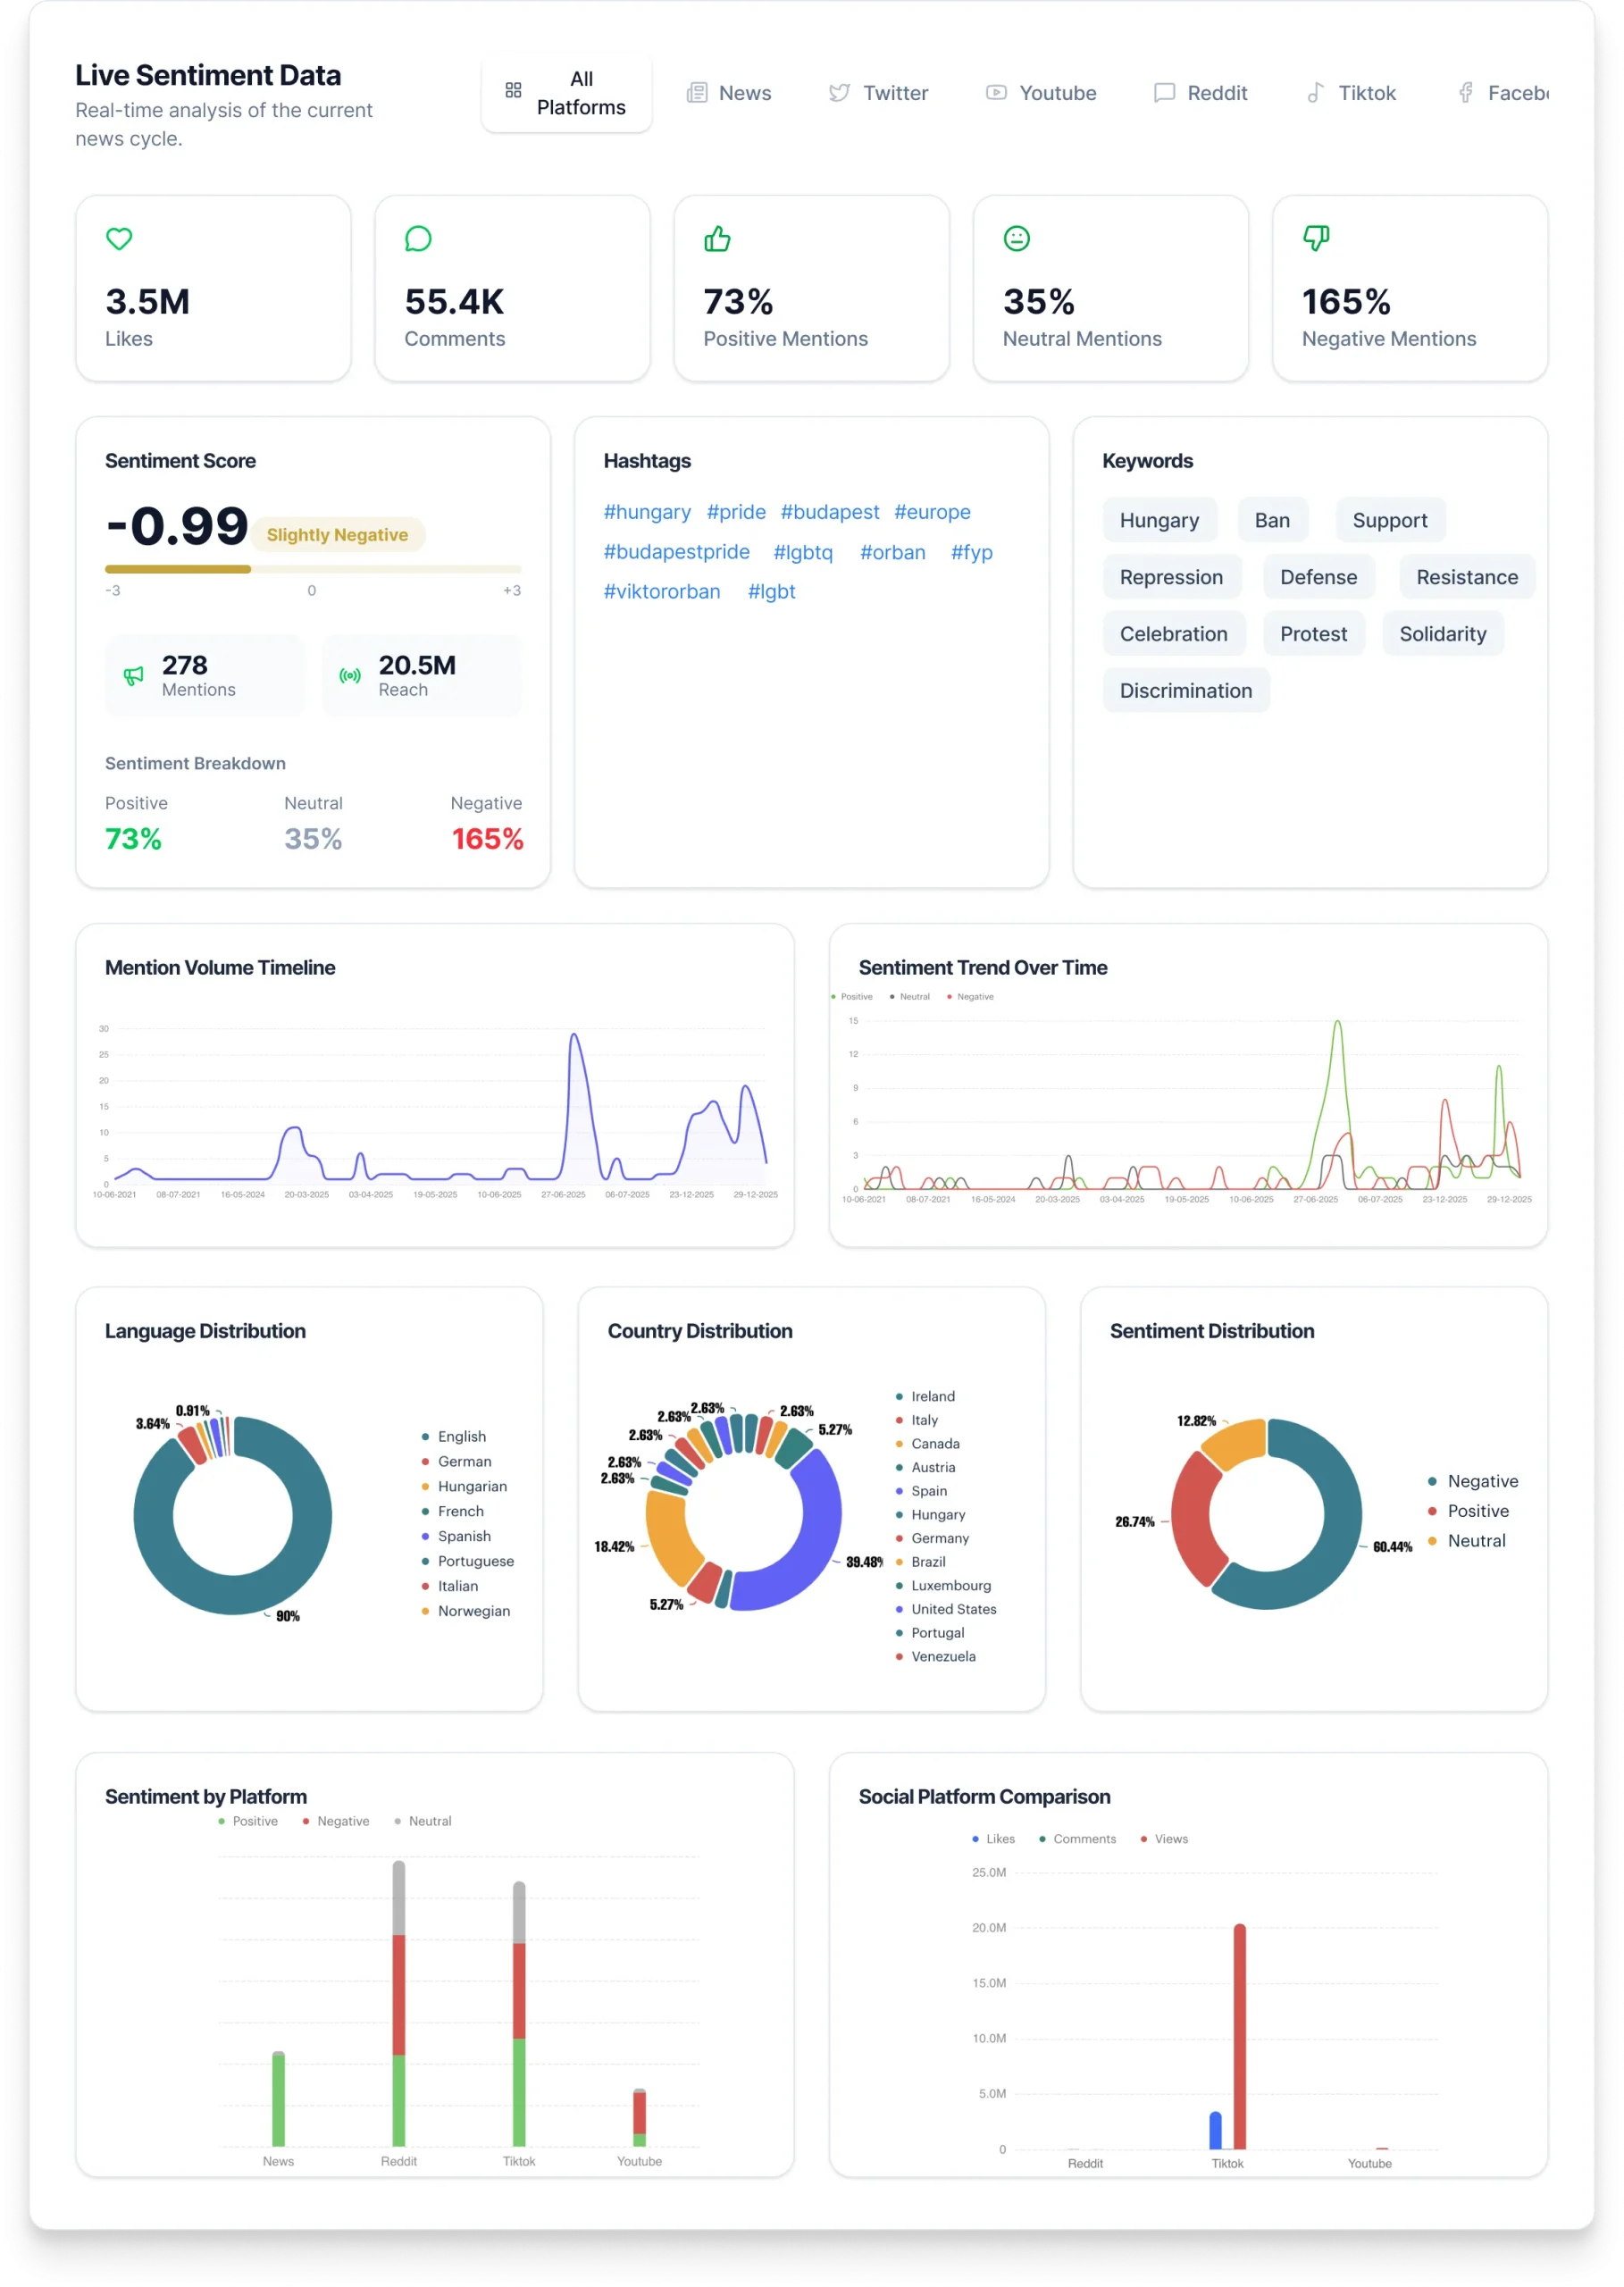Click the Solidarity keyword chip

coord(1442,634)
